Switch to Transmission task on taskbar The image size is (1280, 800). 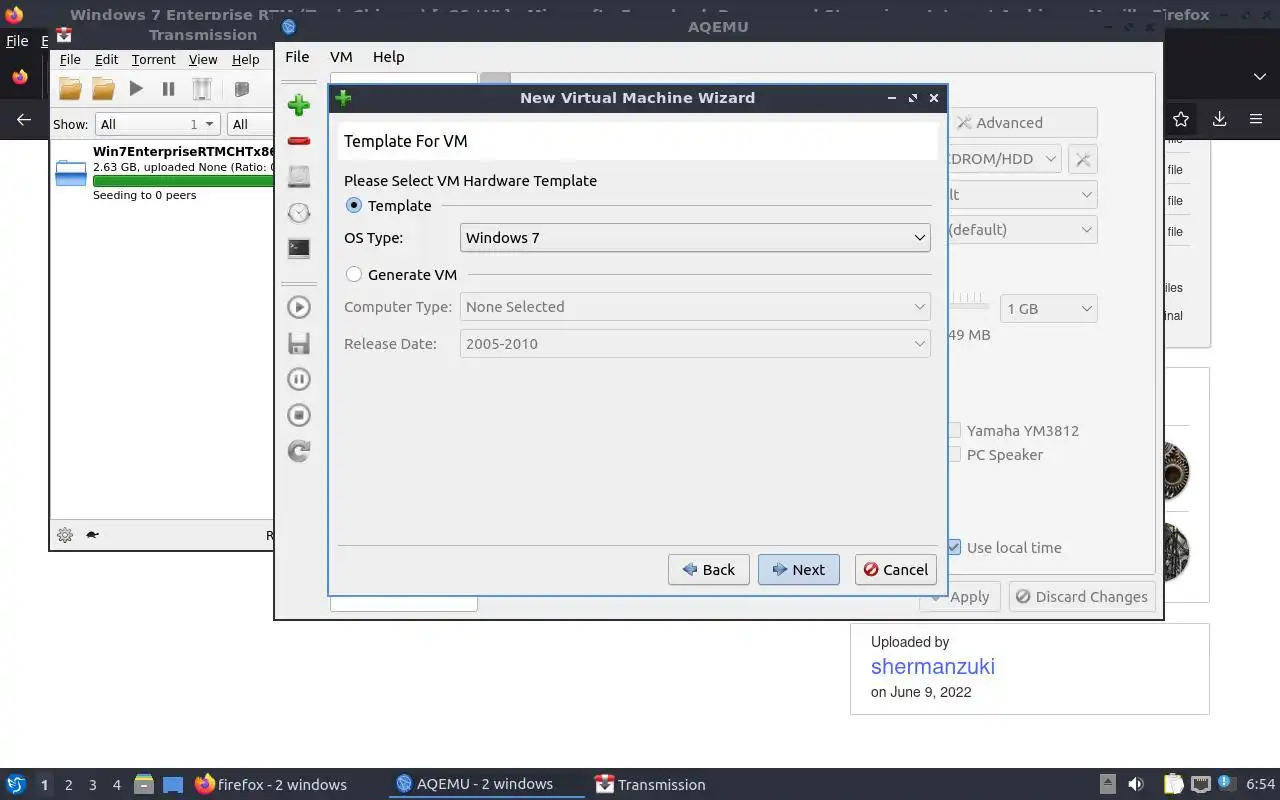[650, 784]
